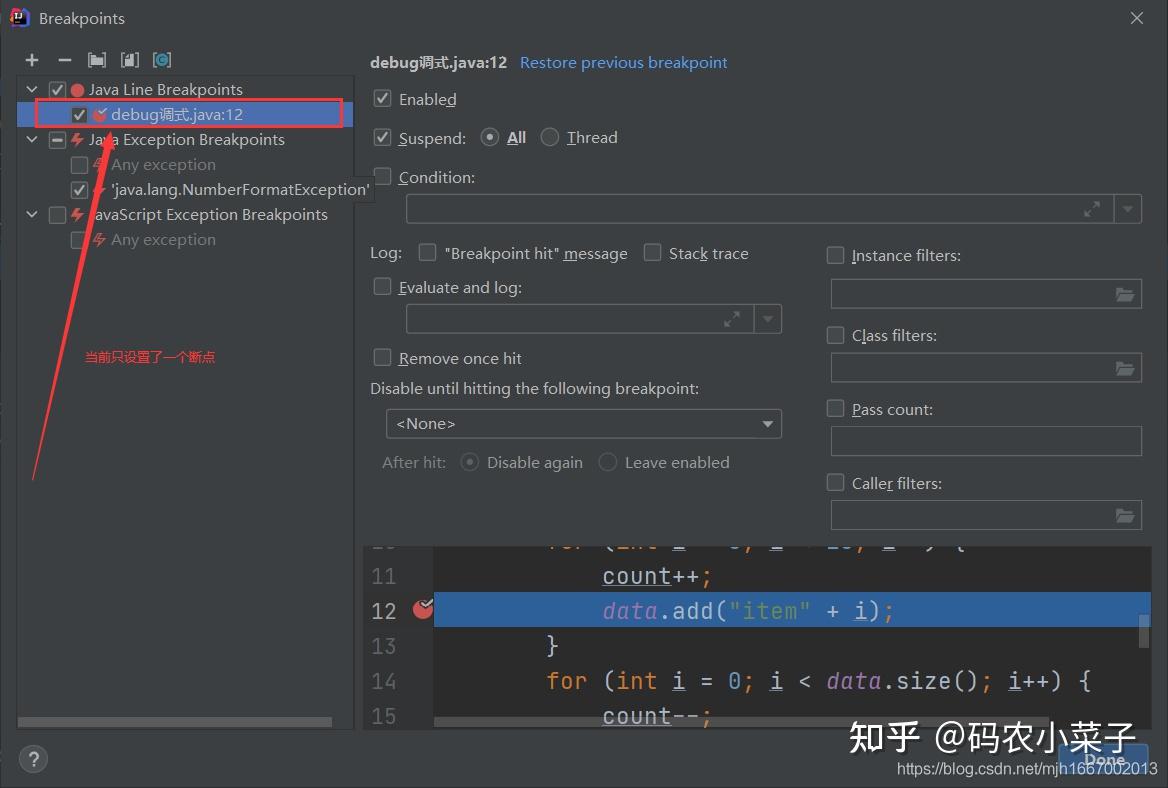Expand the condition field editor icon
This screenshot has height=788, width=1168.
pos(1092,208)
